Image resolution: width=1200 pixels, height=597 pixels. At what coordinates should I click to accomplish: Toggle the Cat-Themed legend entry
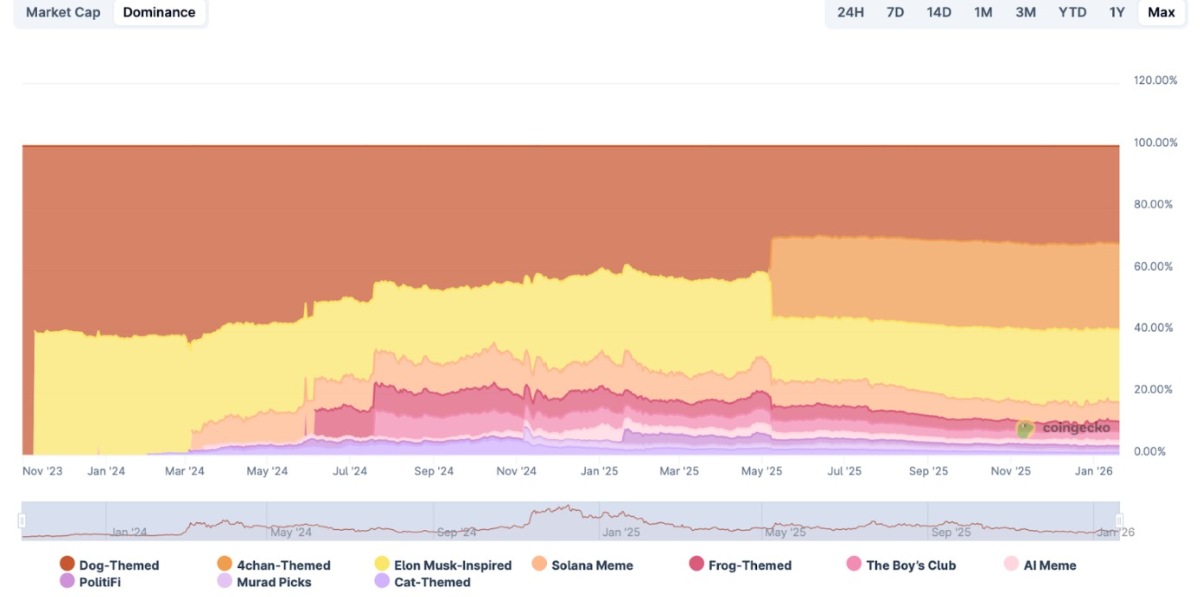pos(422,581)
